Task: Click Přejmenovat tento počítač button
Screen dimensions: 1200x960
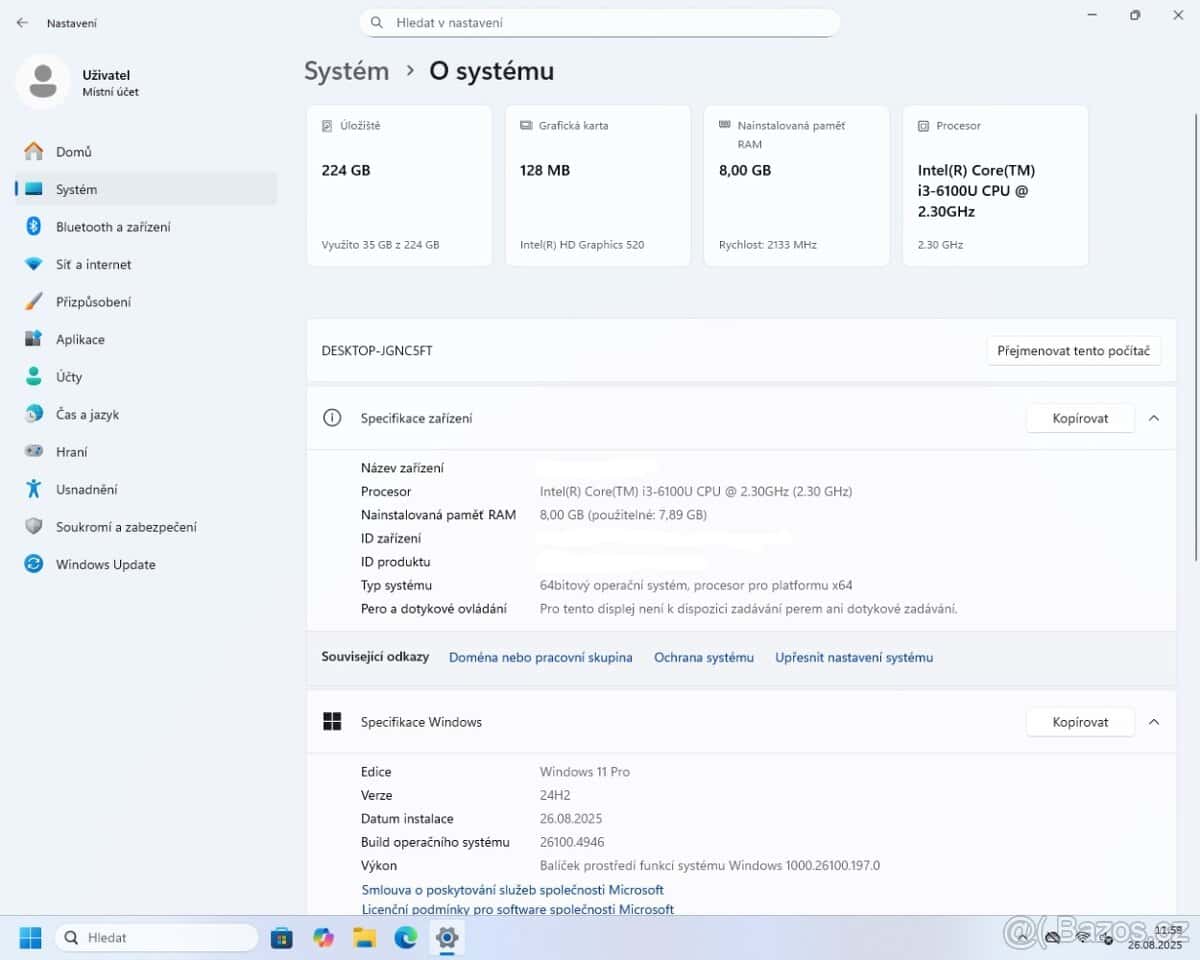Action: tap(1073, 351)
